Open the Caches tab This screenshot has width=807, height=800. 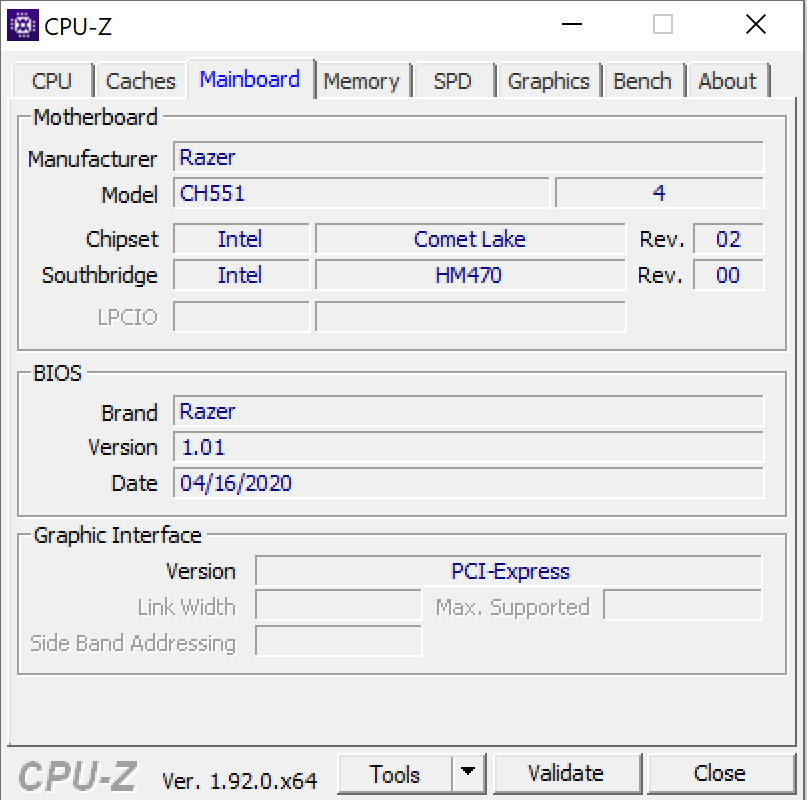point(141,81)
